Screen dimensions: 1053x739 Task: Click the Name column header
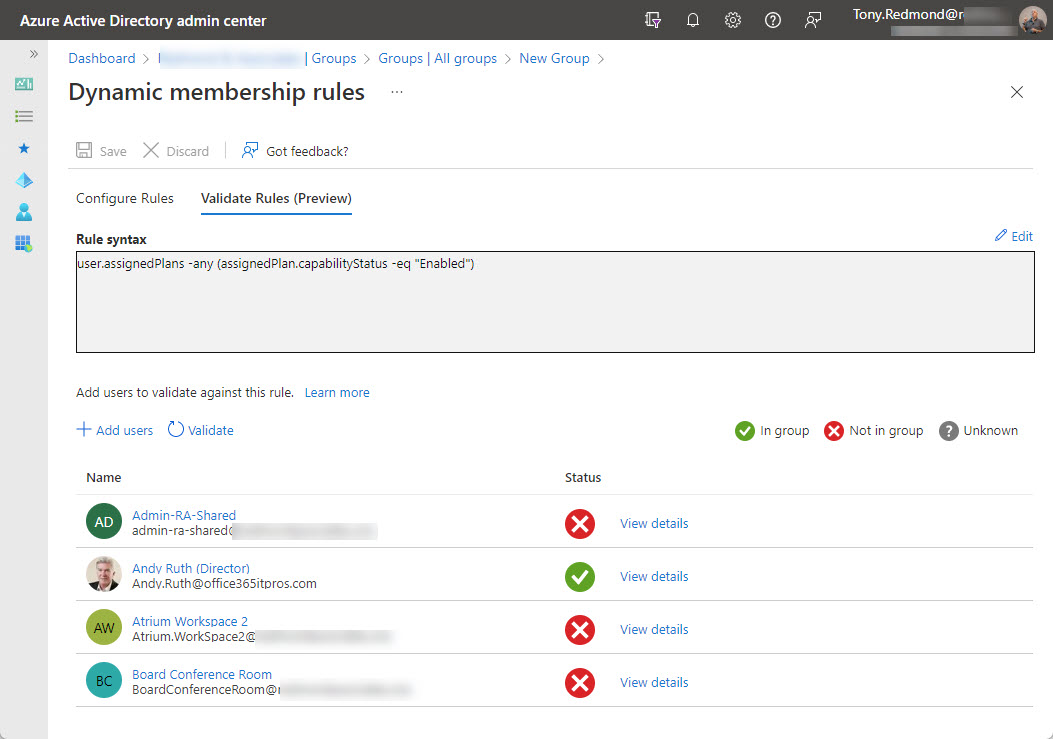[x=103, y=478]
